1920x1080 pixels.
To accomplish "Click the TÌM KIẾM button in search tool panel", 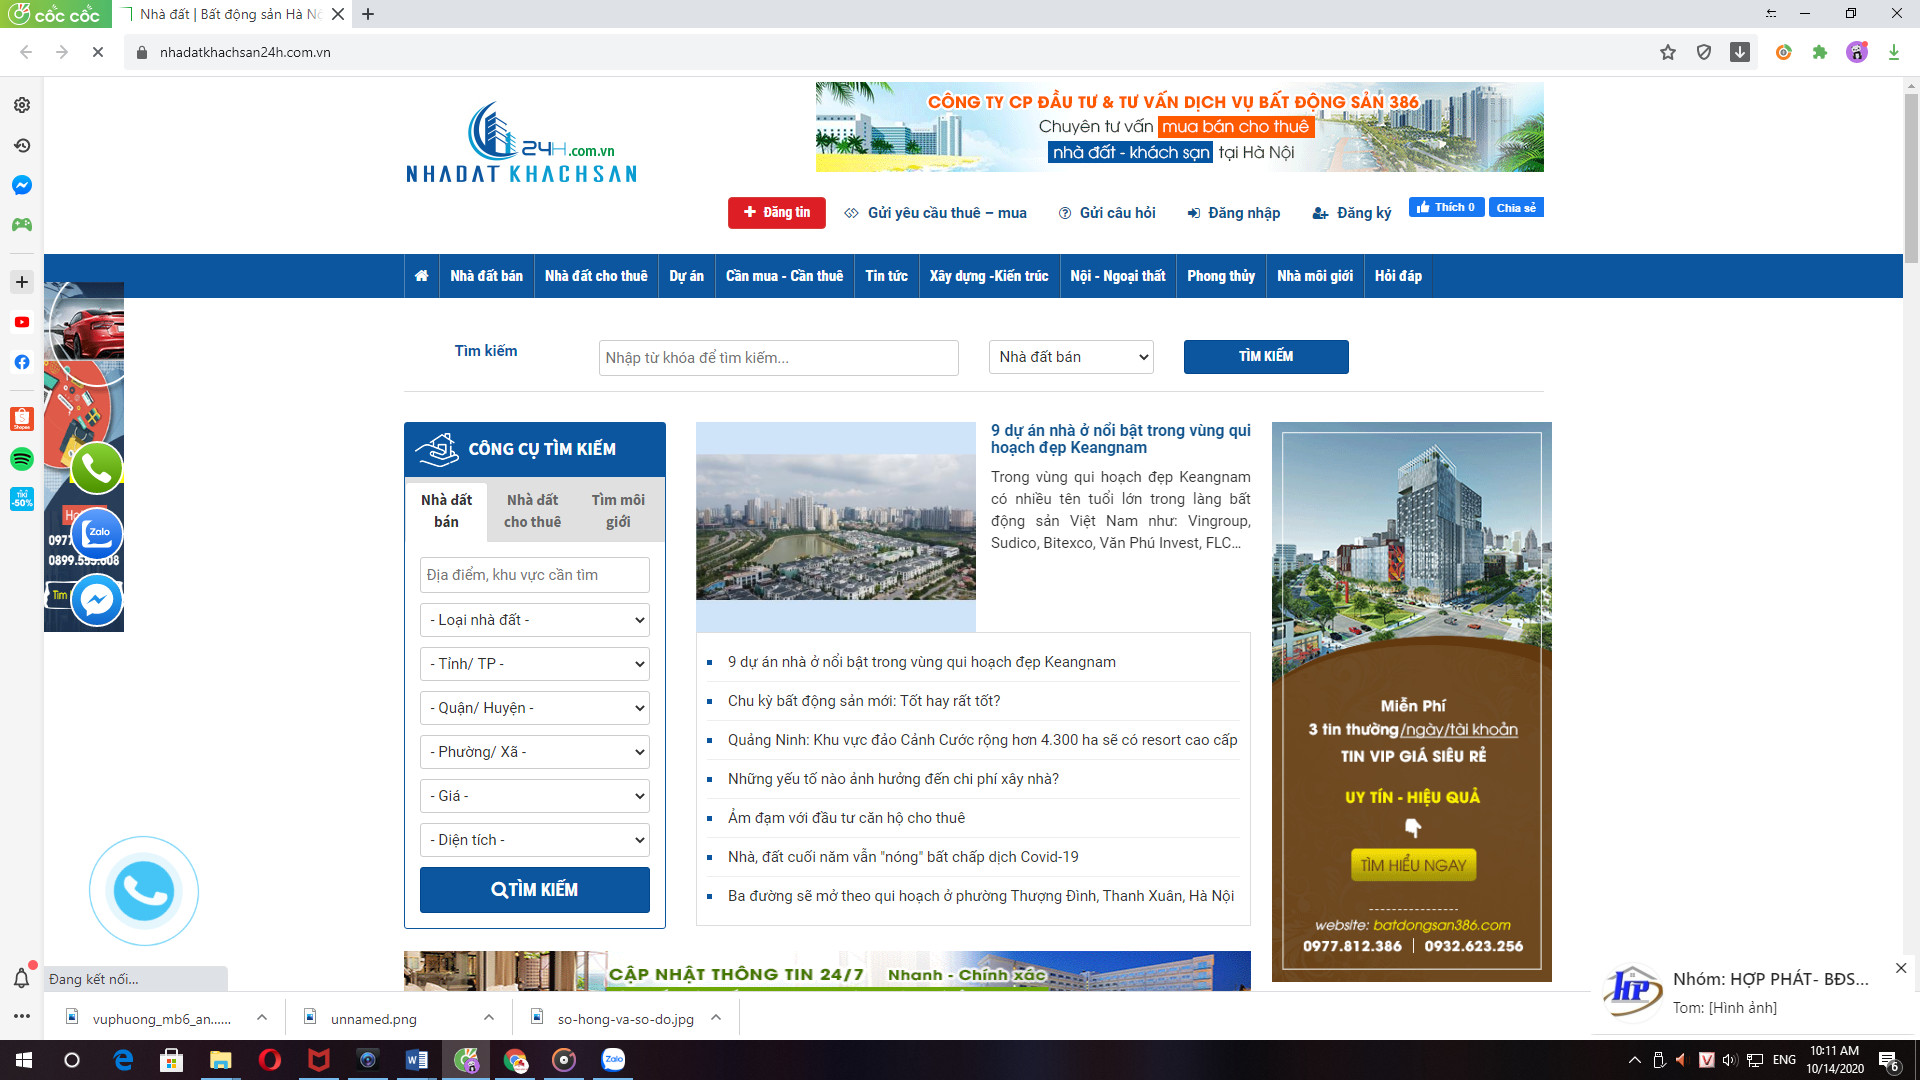I will tap(535, 890).
